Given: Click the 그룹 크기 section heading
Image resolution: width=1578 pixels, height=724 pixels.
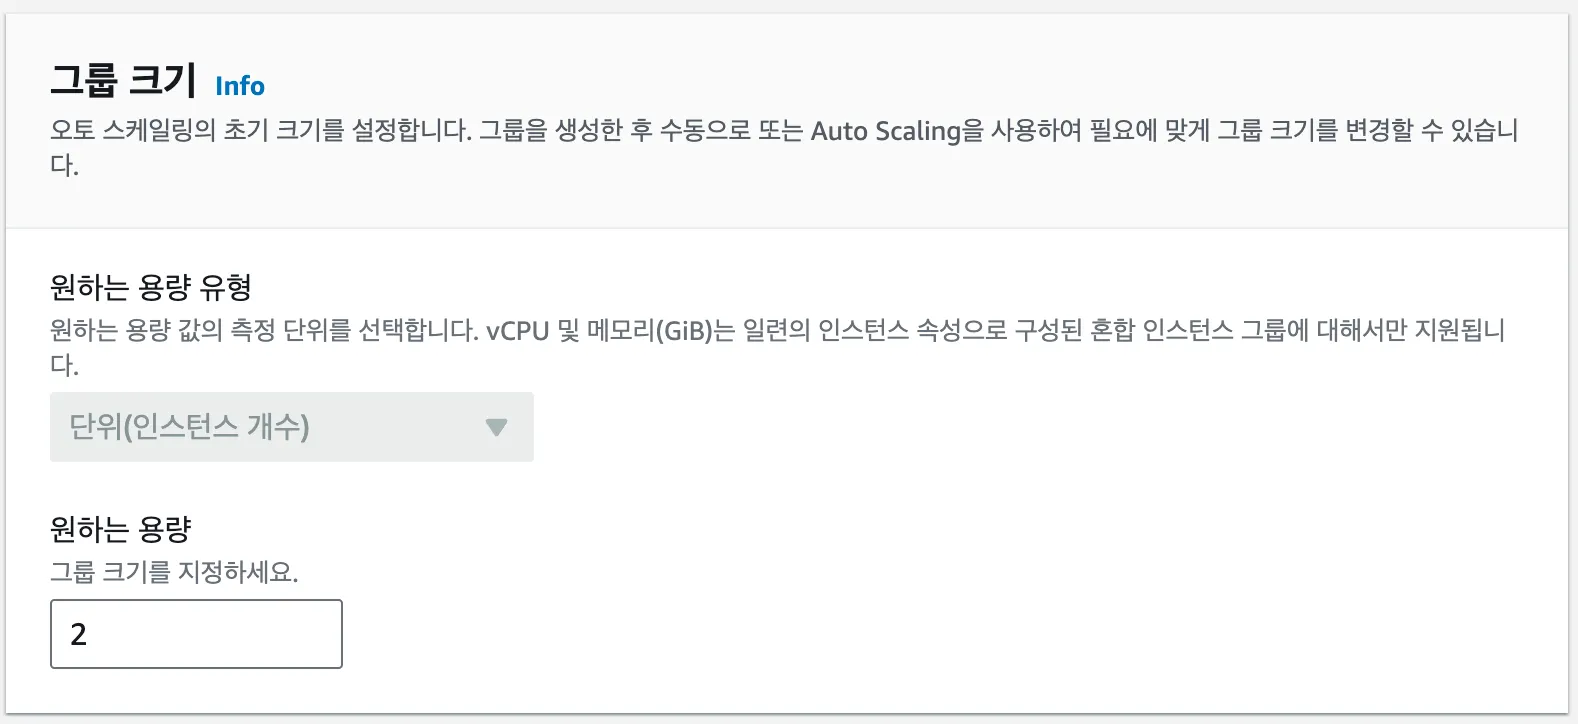Looking at the screenshot, I should pyautogui.click(x=123, y=80).
